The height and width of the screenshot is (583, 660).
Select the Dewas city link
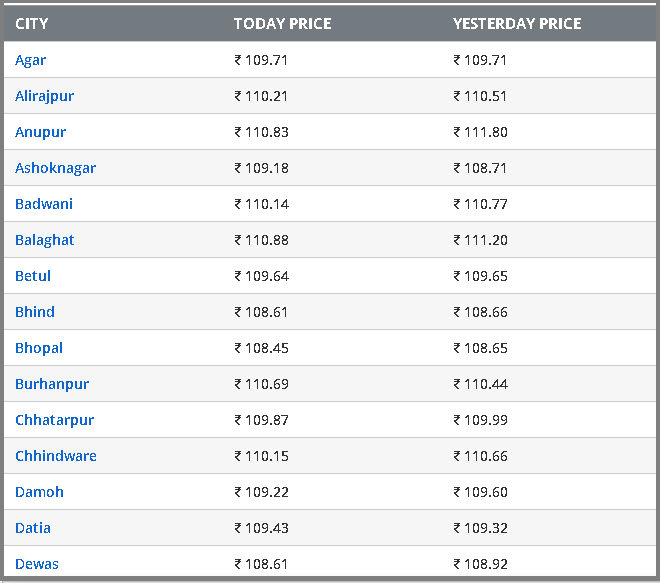tap(37, 564)
